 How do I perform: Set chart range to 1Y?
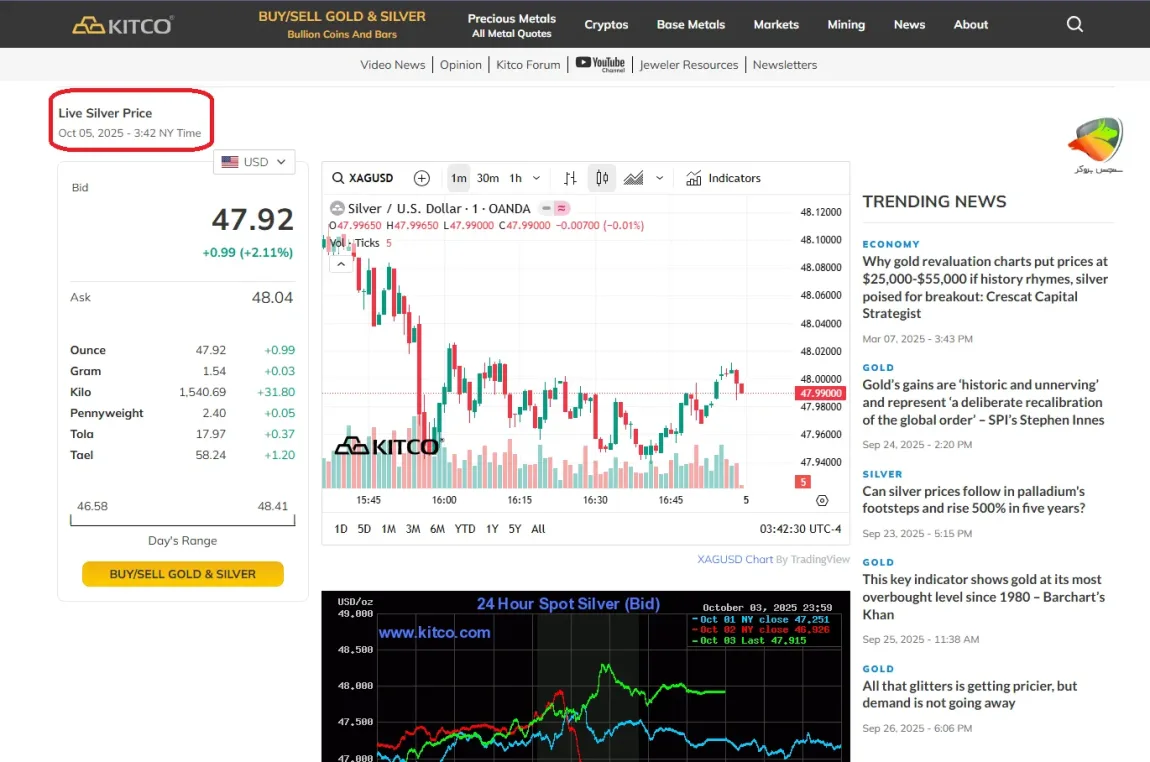492,529
